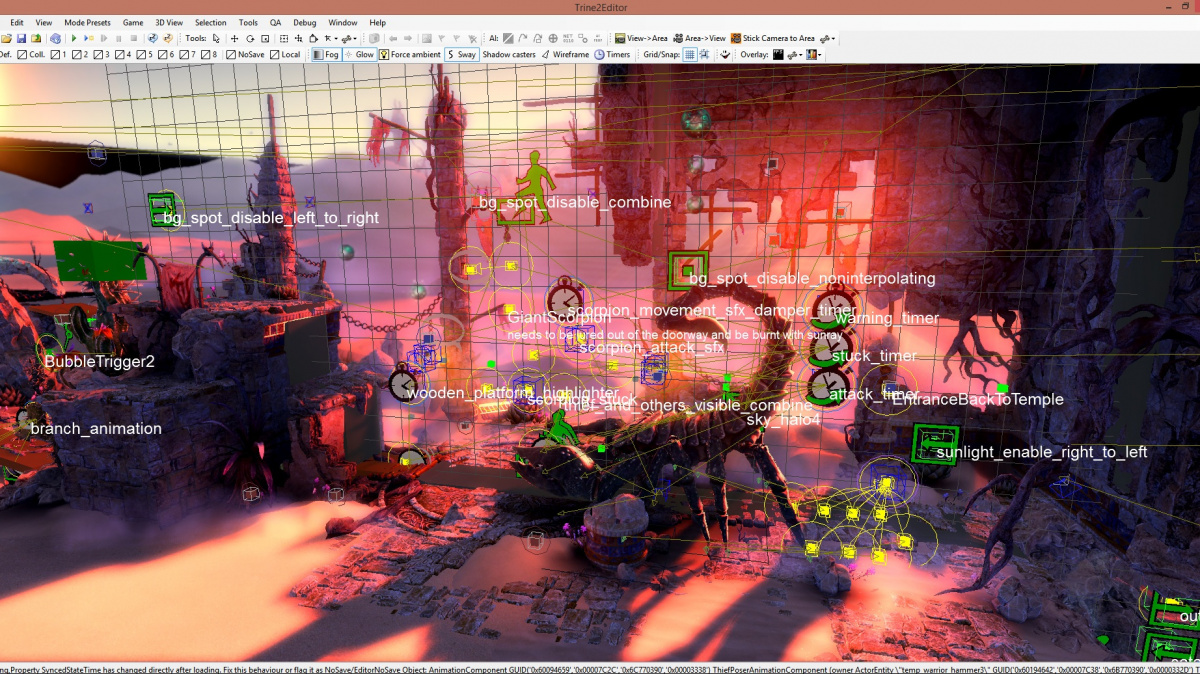Click the Timers clock icon

point(599,54)
